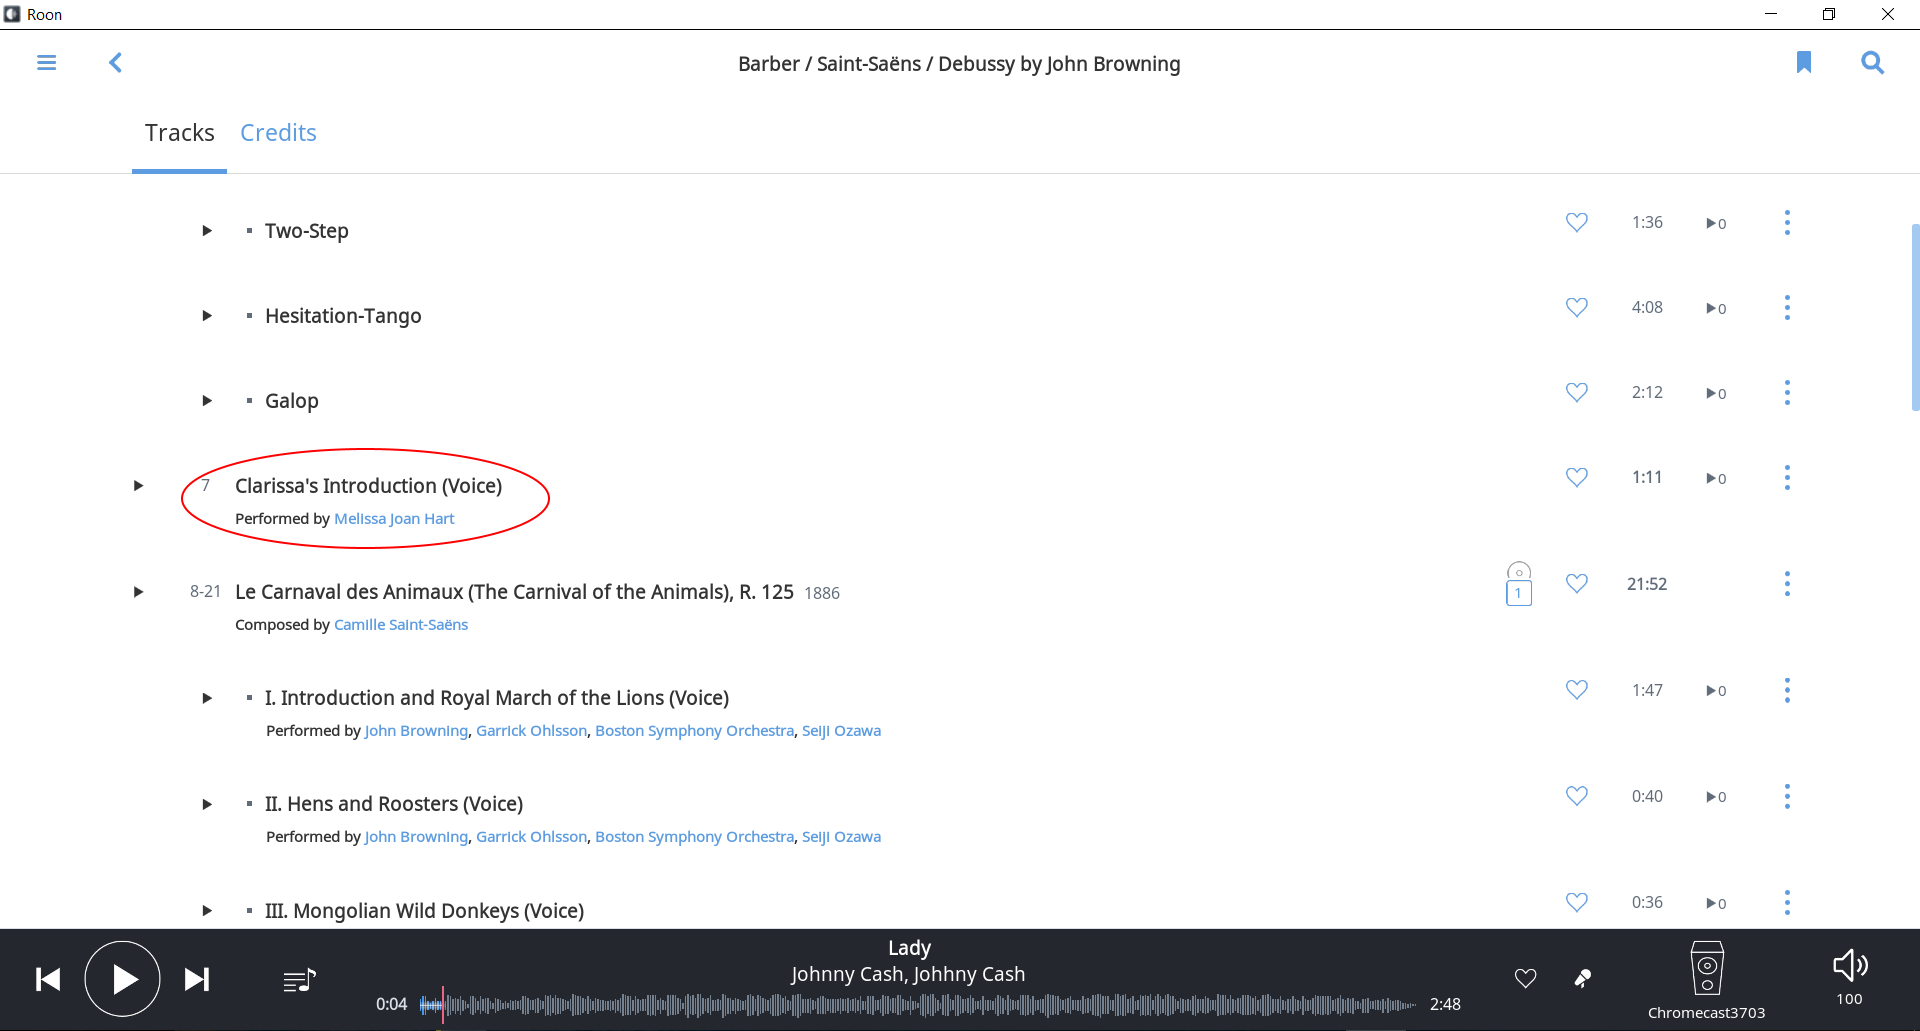Open search with the magnifier icon
Image resolution: width=1920 pixels, height=1031 pixels.
point(1872,63)
